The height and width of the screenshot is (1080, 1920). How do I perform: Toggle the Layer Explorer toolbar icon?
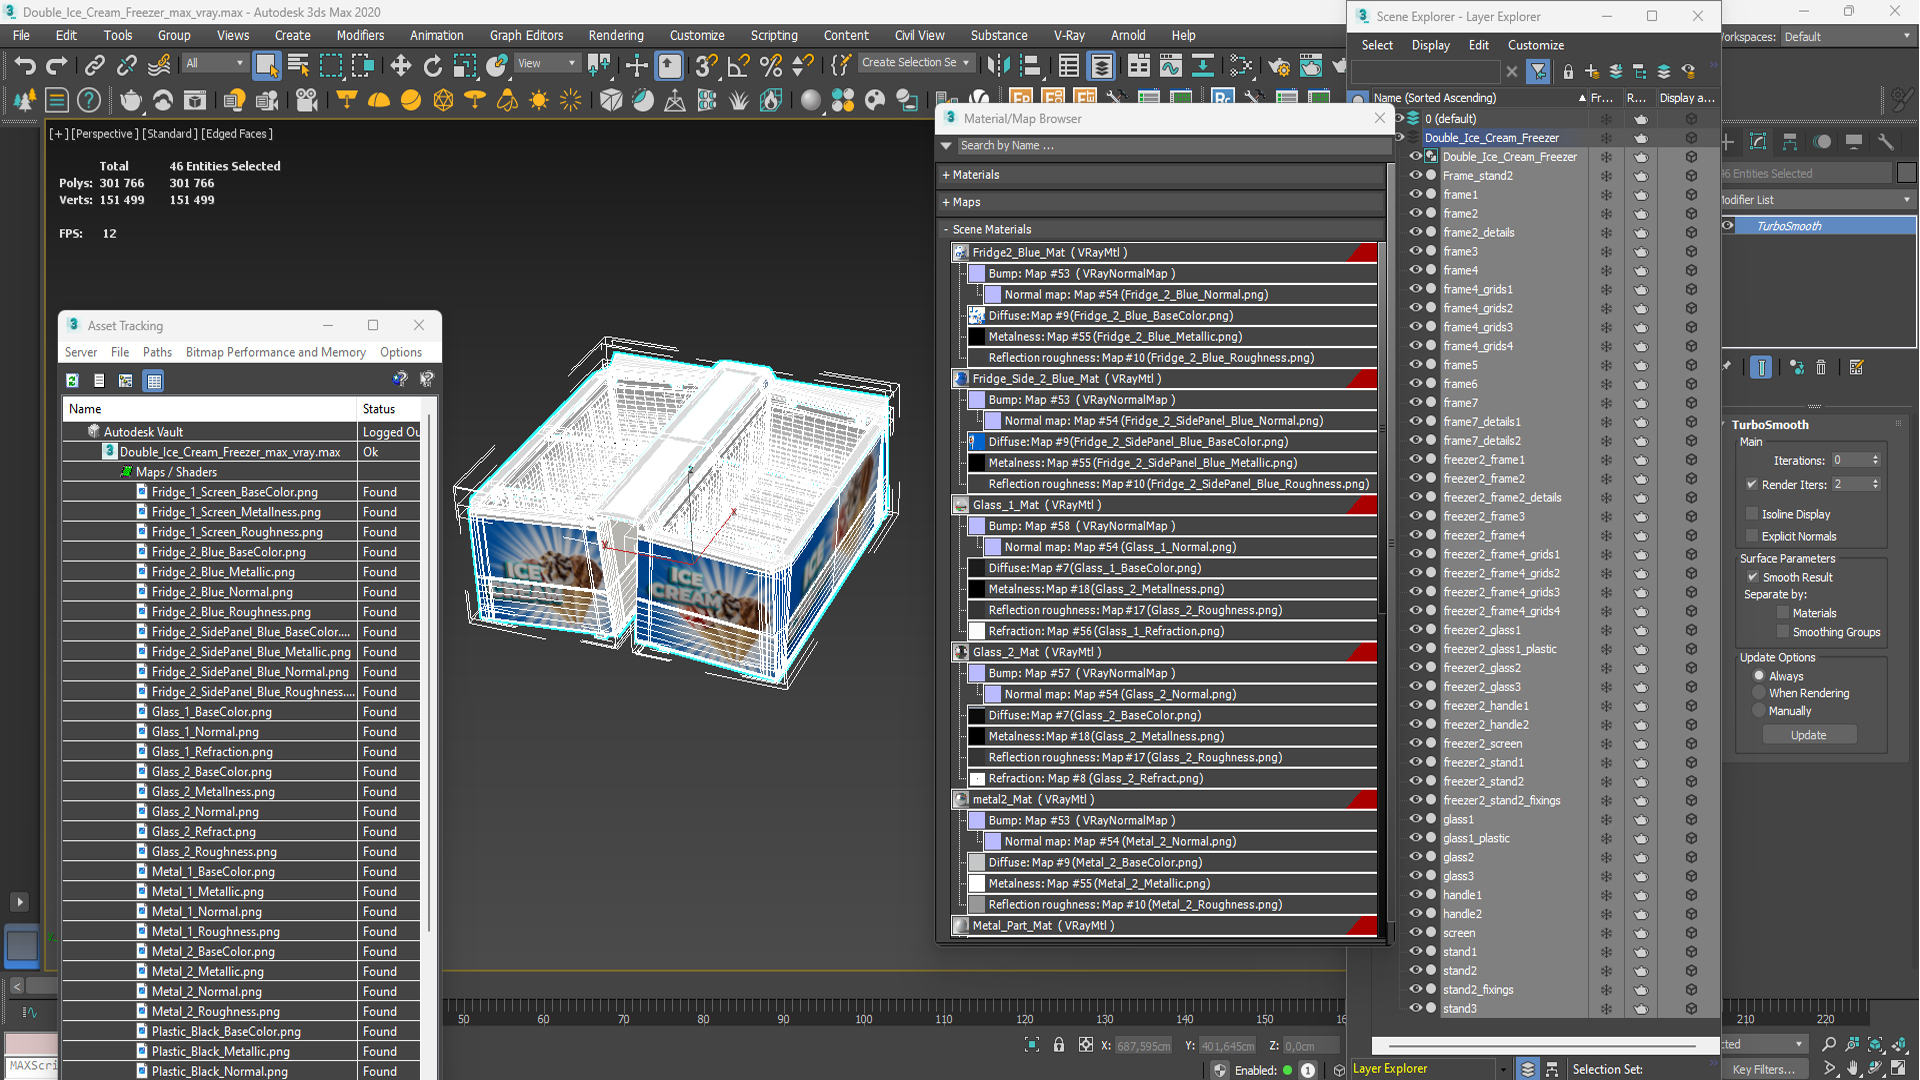(x=1101, y=66)
